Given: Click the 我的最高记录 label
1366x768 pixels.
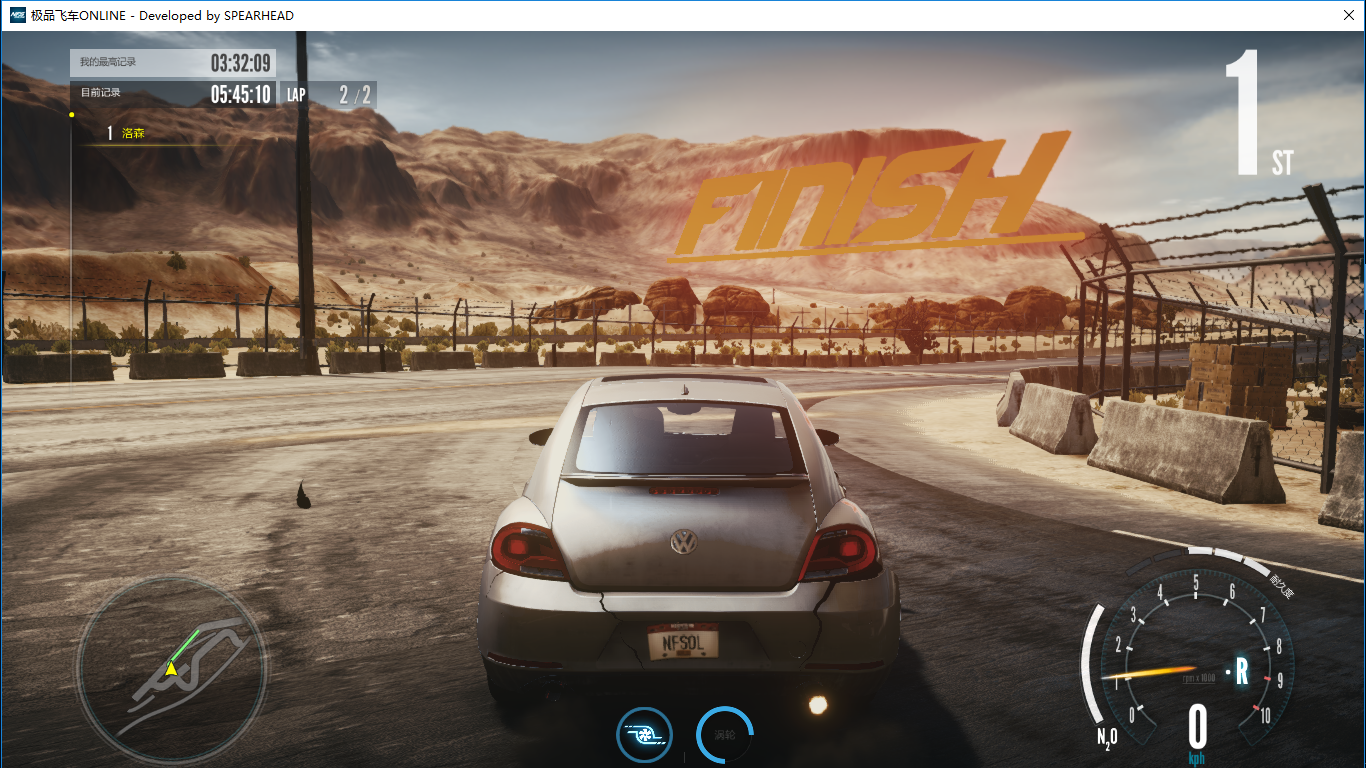Looking at the screenshot, I should click(108, 62).
